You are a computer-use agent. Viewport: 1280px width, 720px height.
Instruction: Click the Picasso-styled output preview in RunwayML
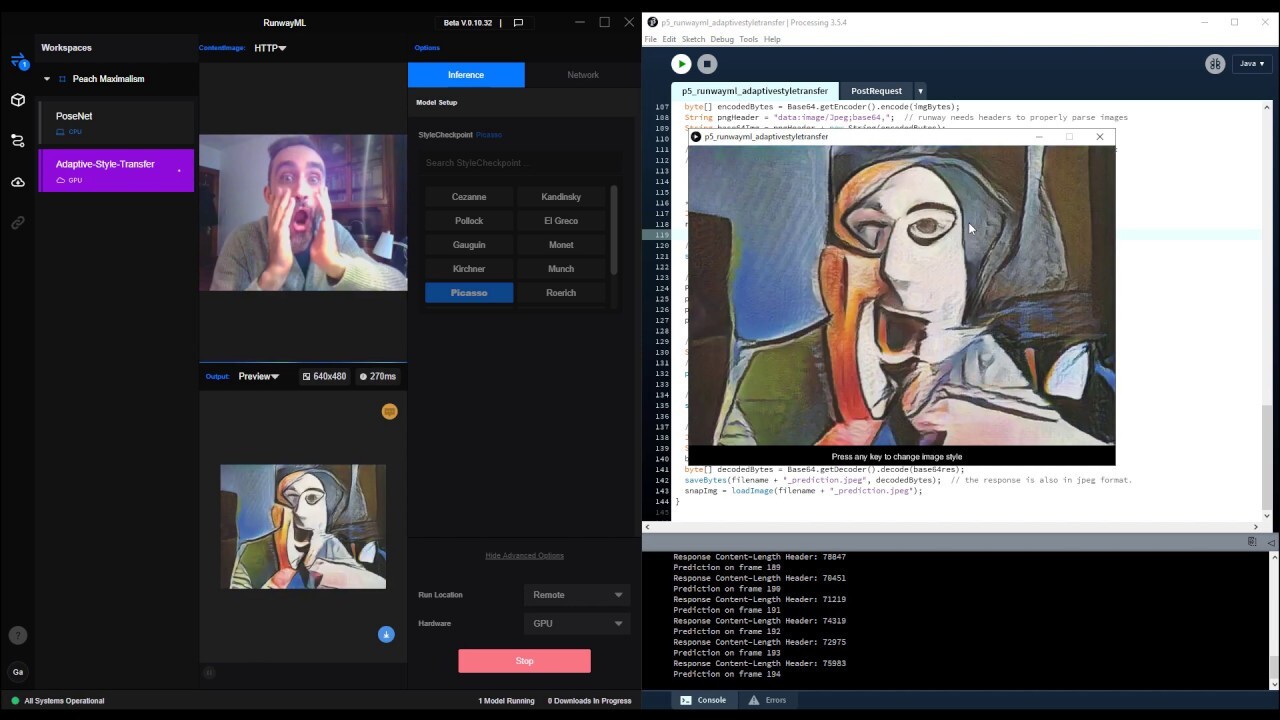pyautogui.click(x=303, y=526)
